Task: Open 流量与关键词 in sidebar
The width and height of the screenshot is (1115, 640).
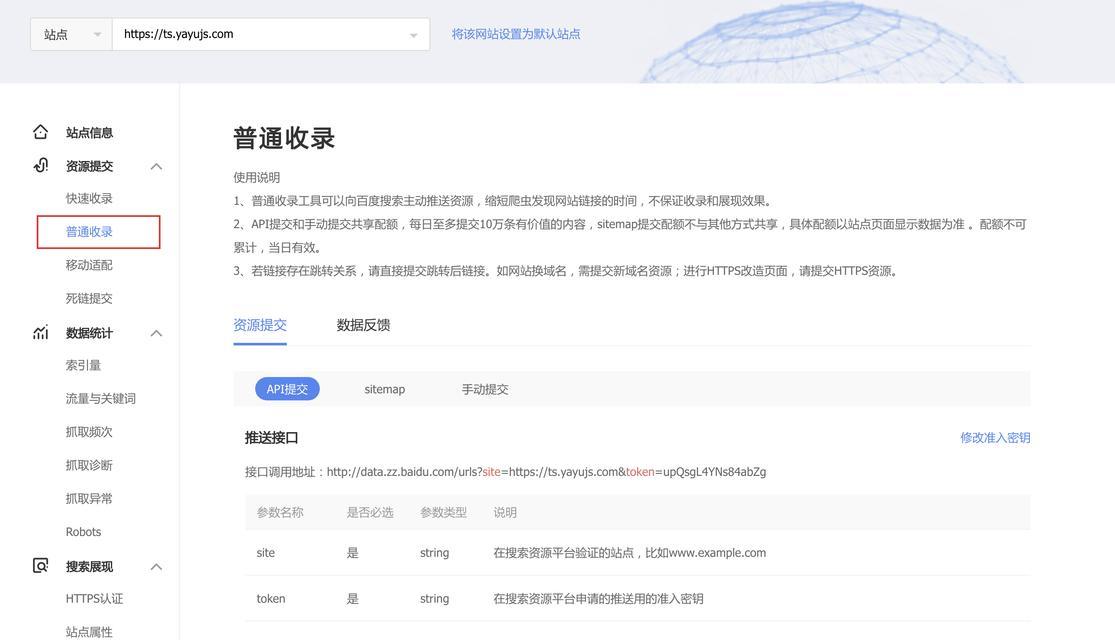Action: point(100,399)
